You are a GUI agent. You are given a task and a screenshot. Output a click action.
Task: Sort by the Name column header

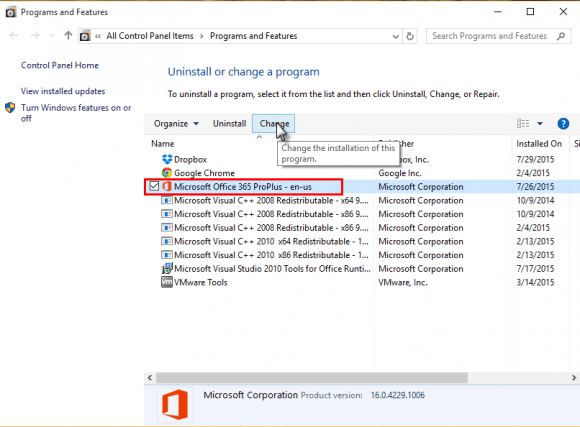163,144
